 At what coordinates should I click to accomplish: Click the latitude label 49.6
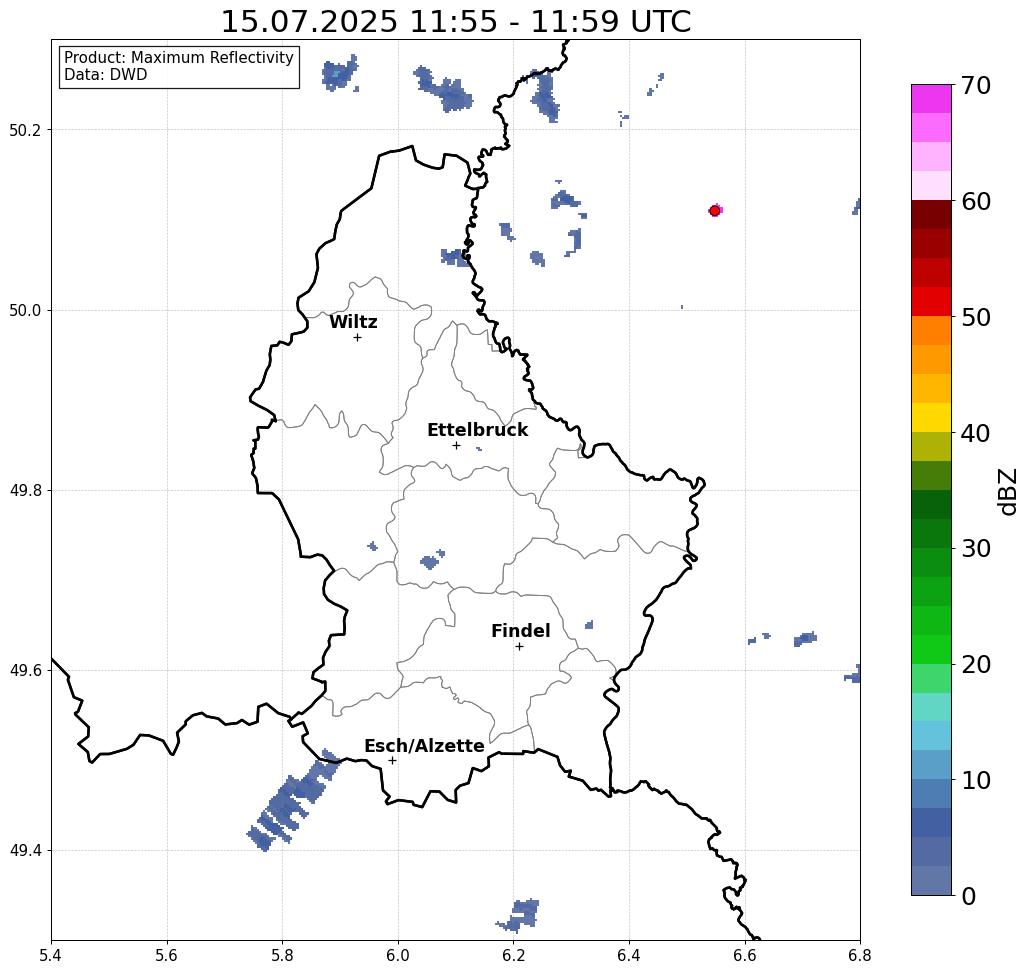click(25, 671)
